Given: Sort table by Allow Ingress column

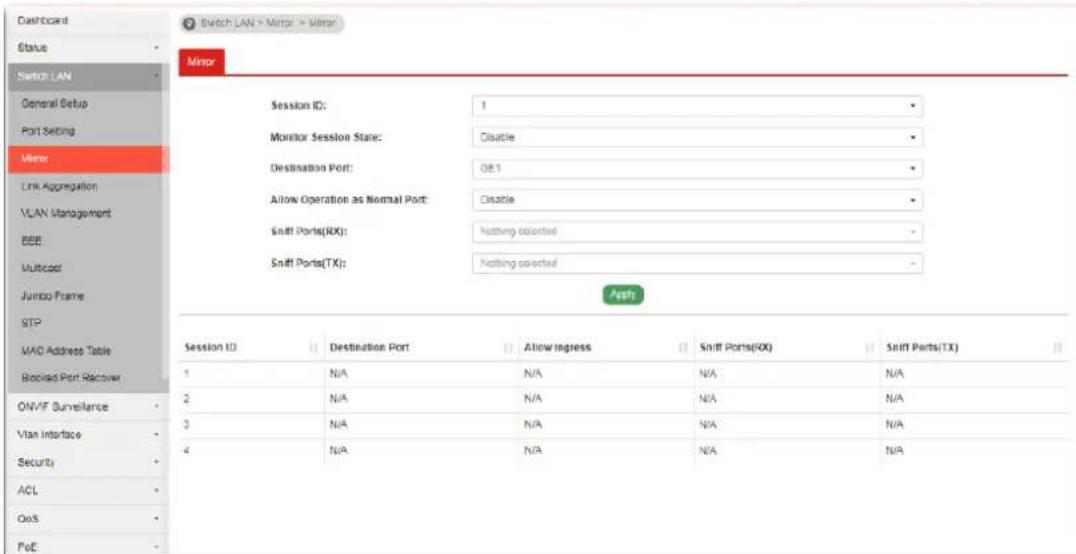Looking at the screenshot, I should pyautogui.click(x=684, y=348).
